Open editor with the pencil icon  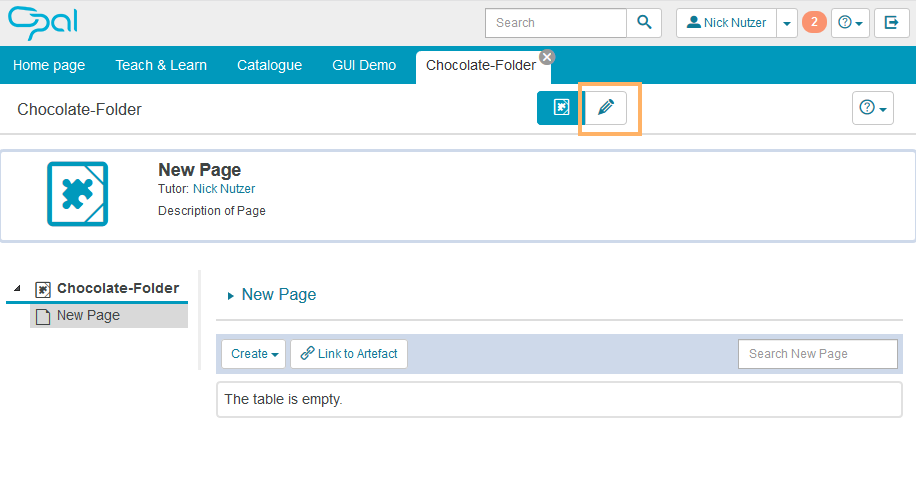605,108
